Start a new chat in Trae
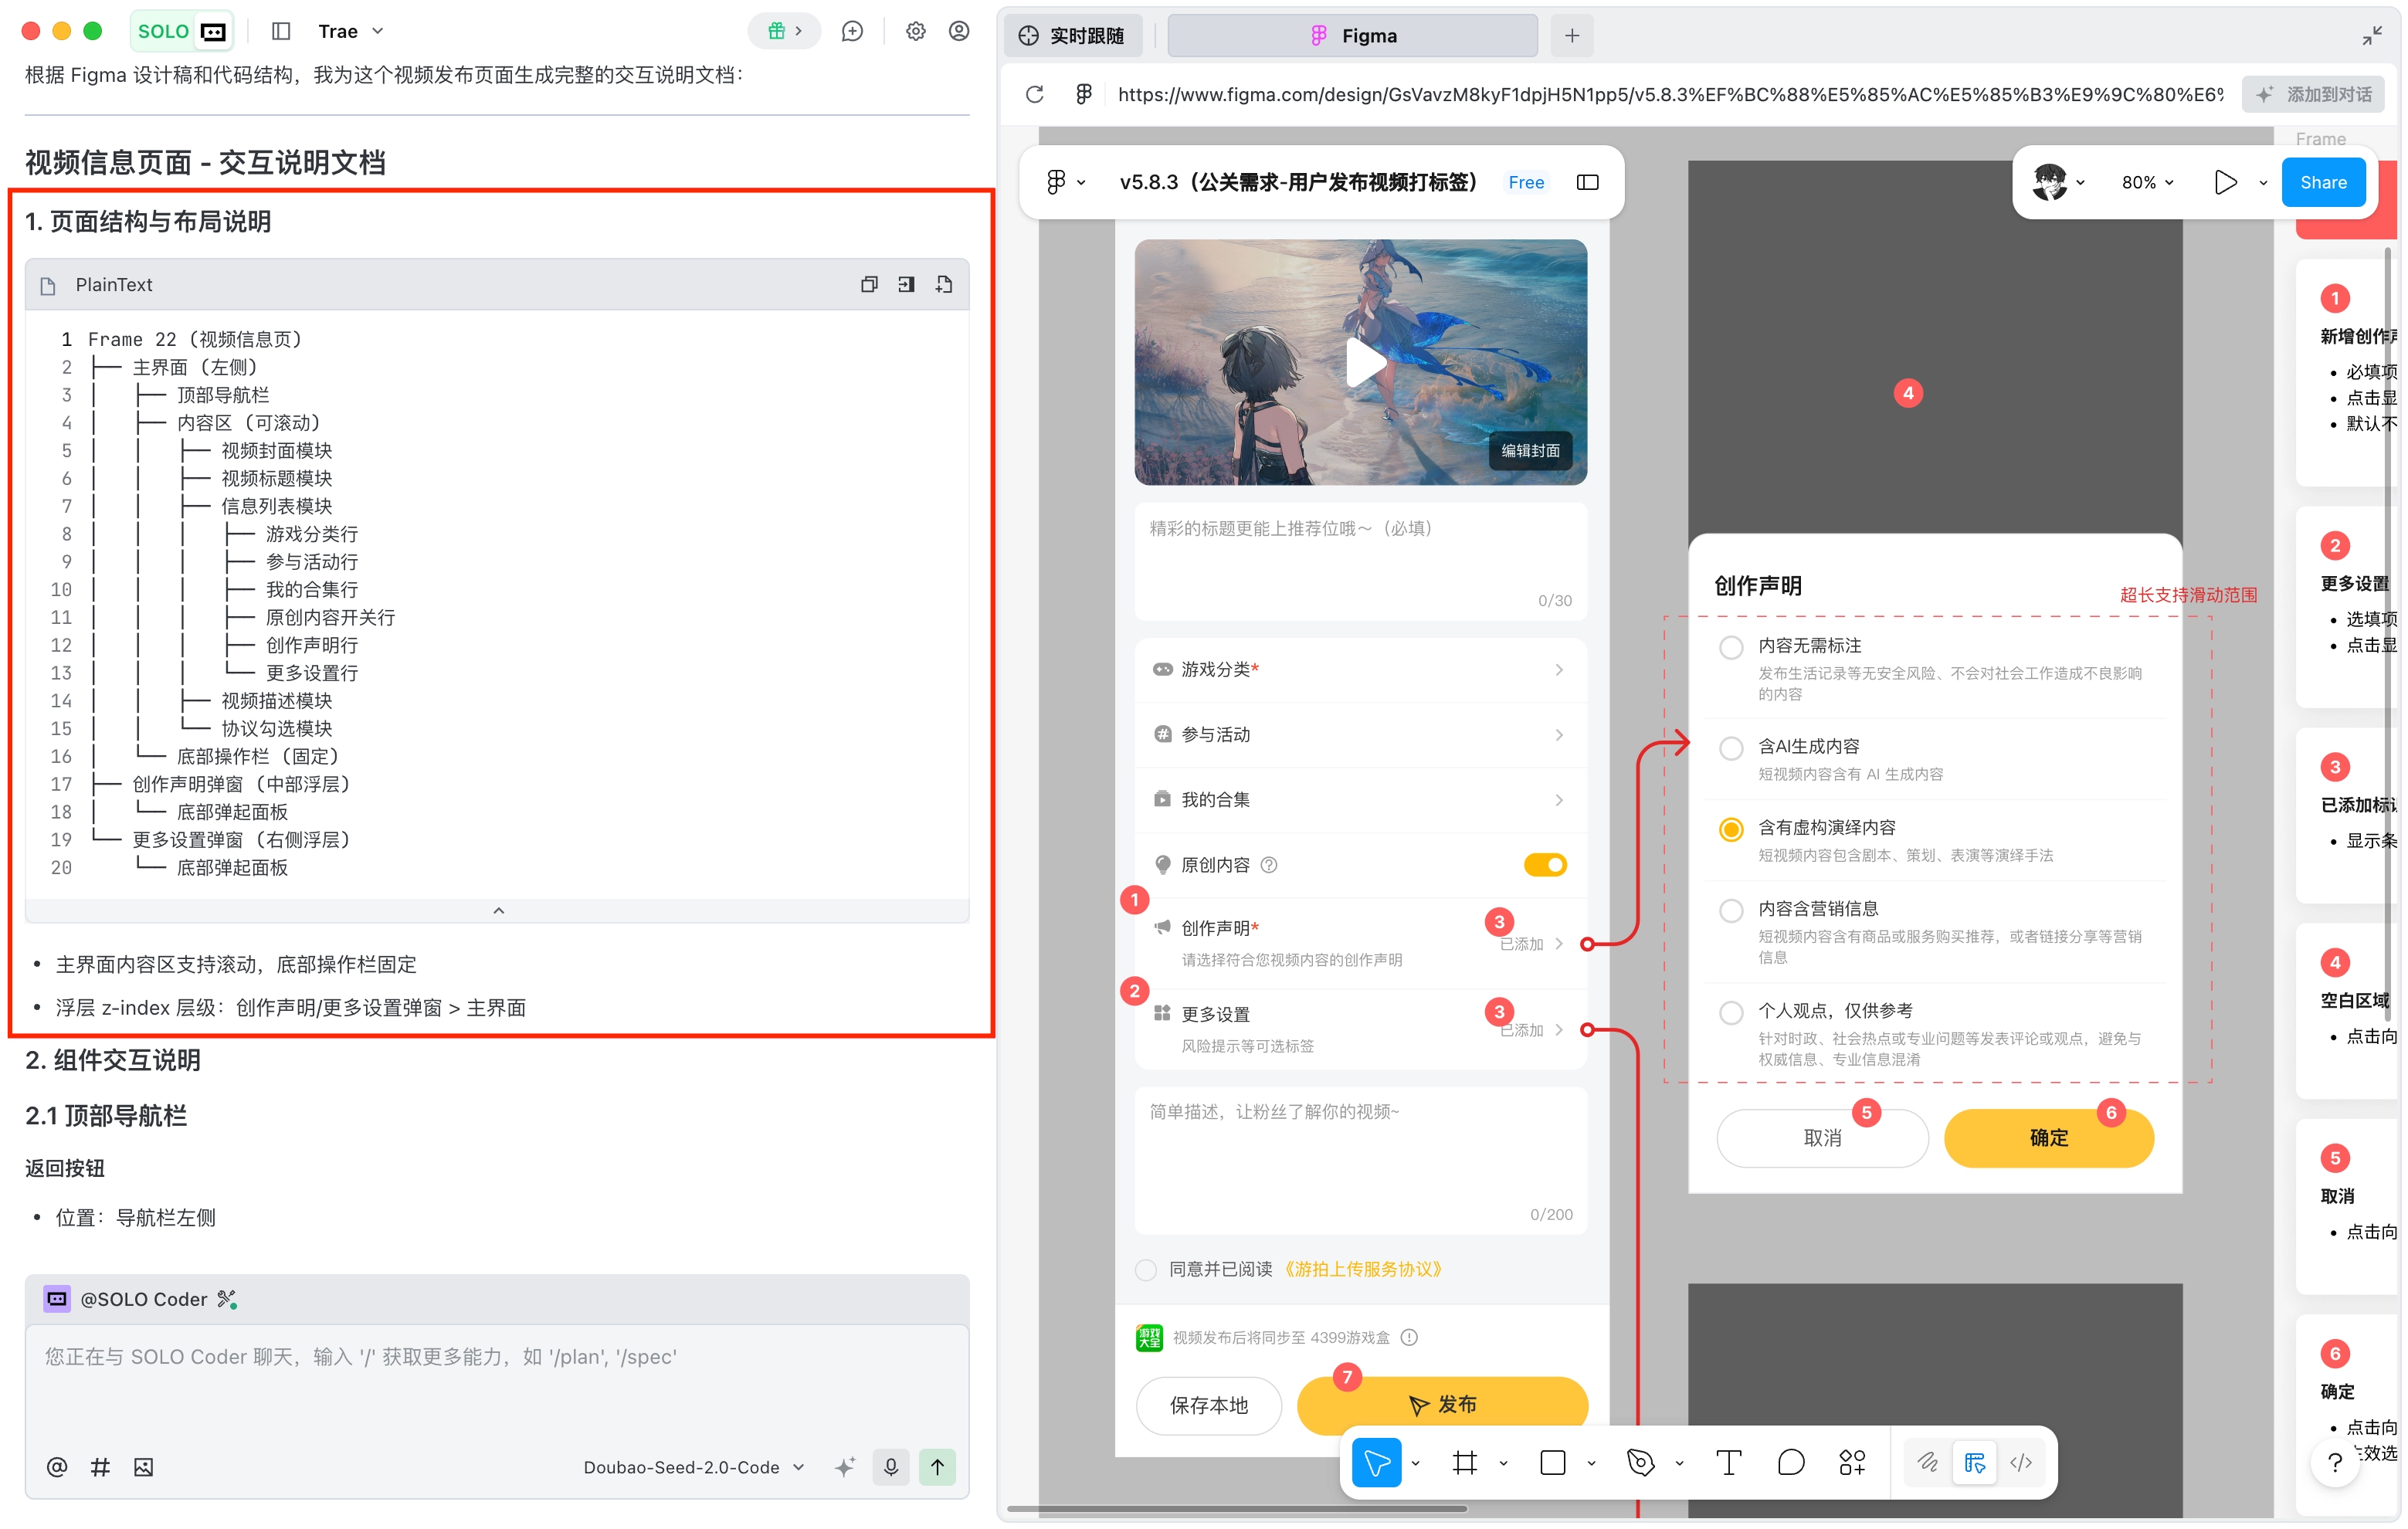 [852, 31]
